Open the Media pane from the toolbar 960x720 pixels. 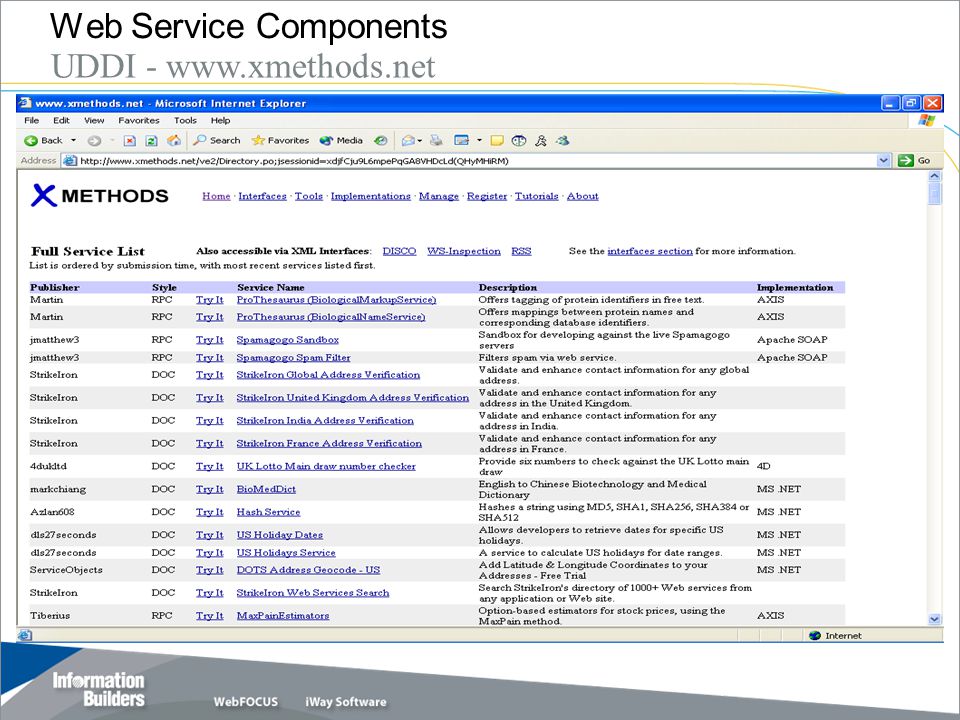(x=342, y=141)
